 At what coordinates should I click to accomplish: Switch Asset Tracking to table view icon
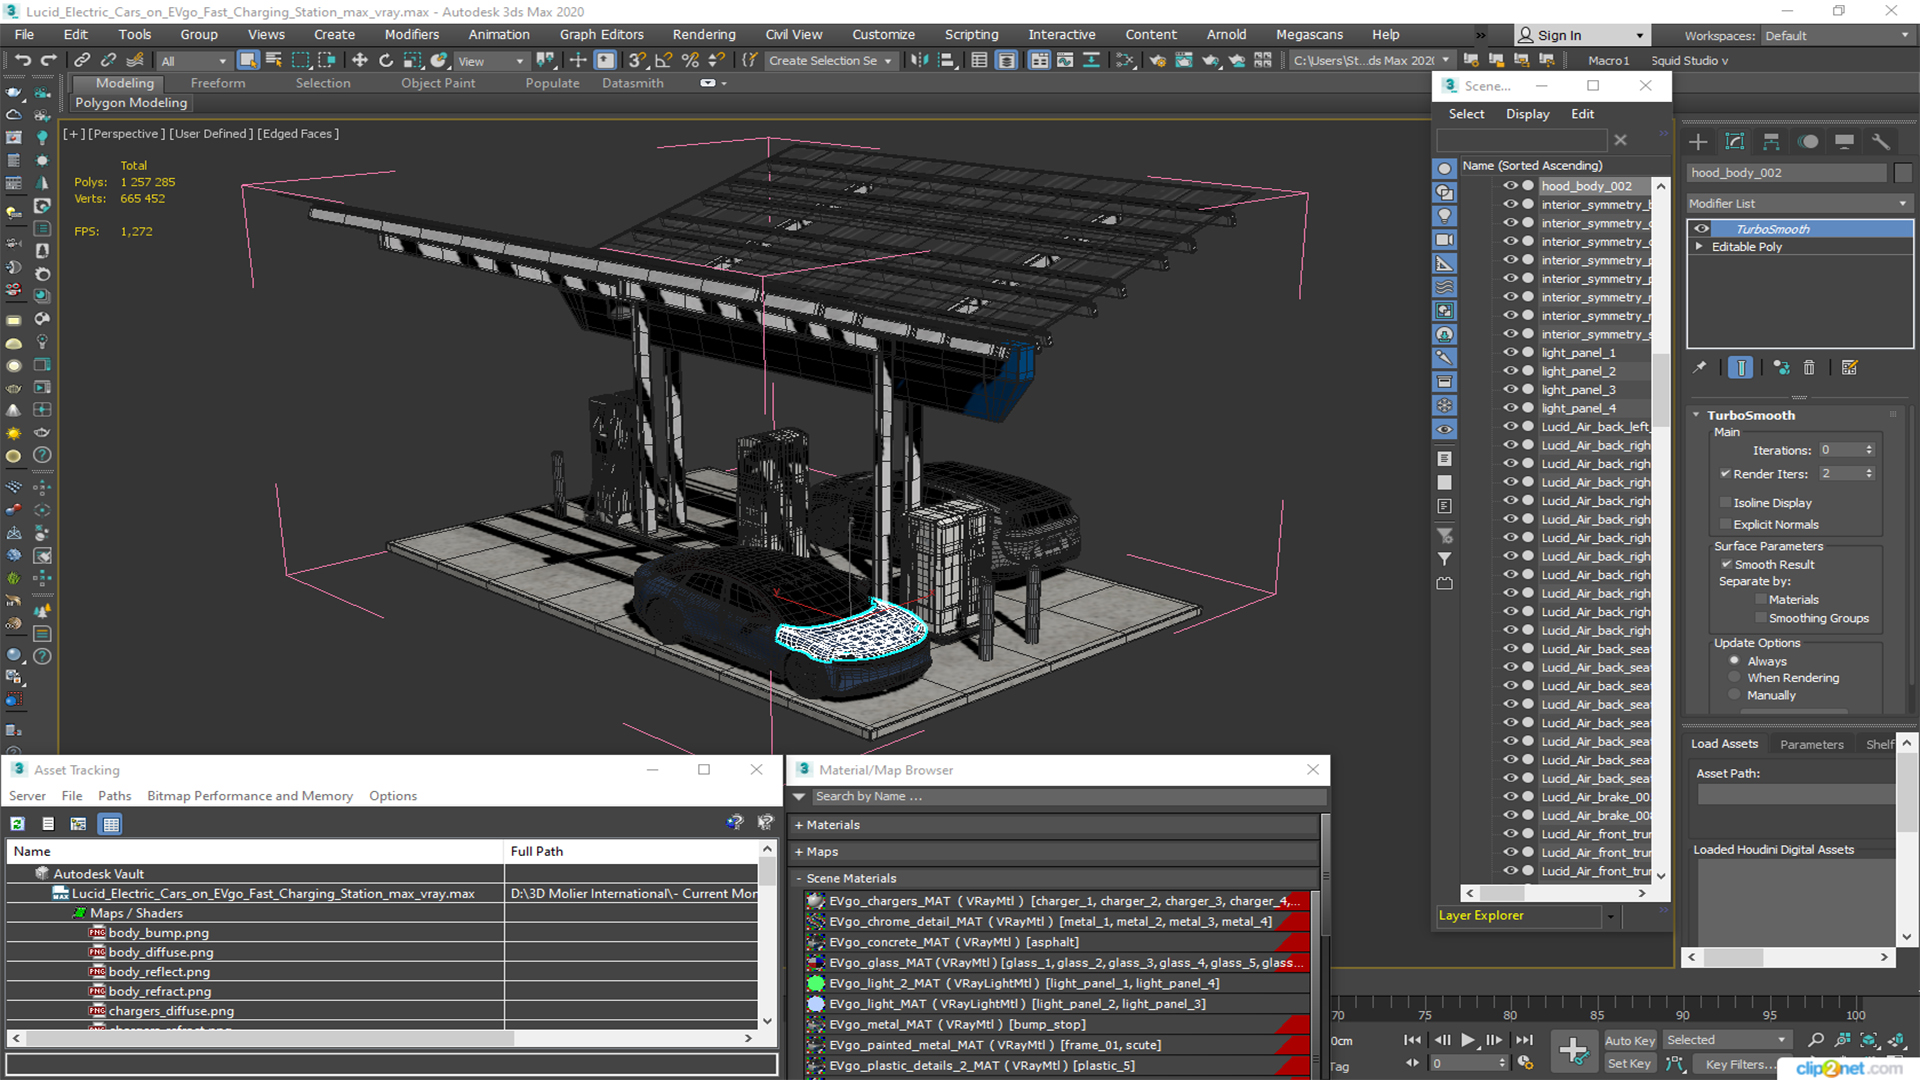pyautogui.click(x=111, y=824)
